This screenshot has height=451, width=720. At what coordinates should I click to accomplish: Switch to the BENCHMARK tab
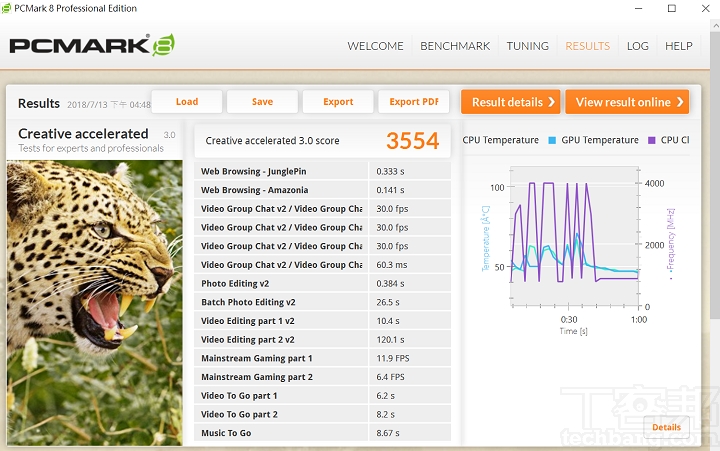pyautogui.click(x=455, y=46)
